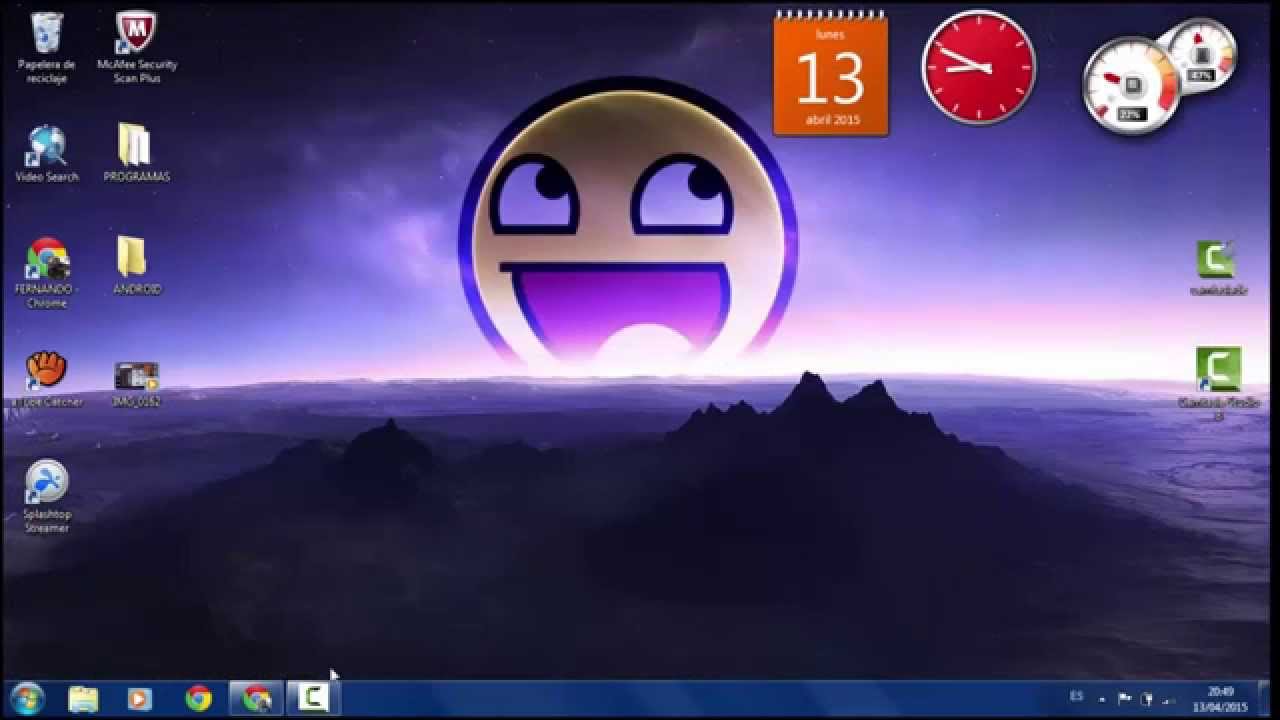The width and height of the screenshot is (1280, 720).
Task: Show hidden system tray icons
Action: point(1102,699)
